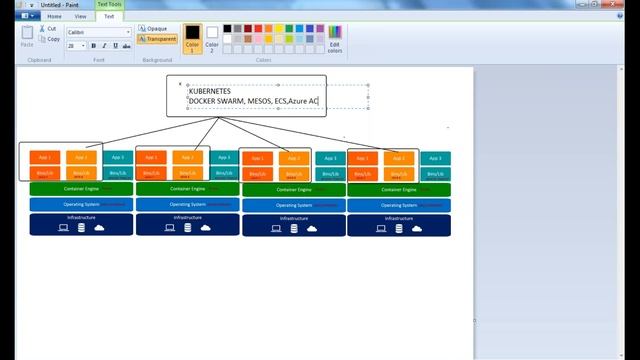Viewport: 640px width, 360px height.
Task: Click the Text Tools contextual tab header
Action: [x=109, y=4]
